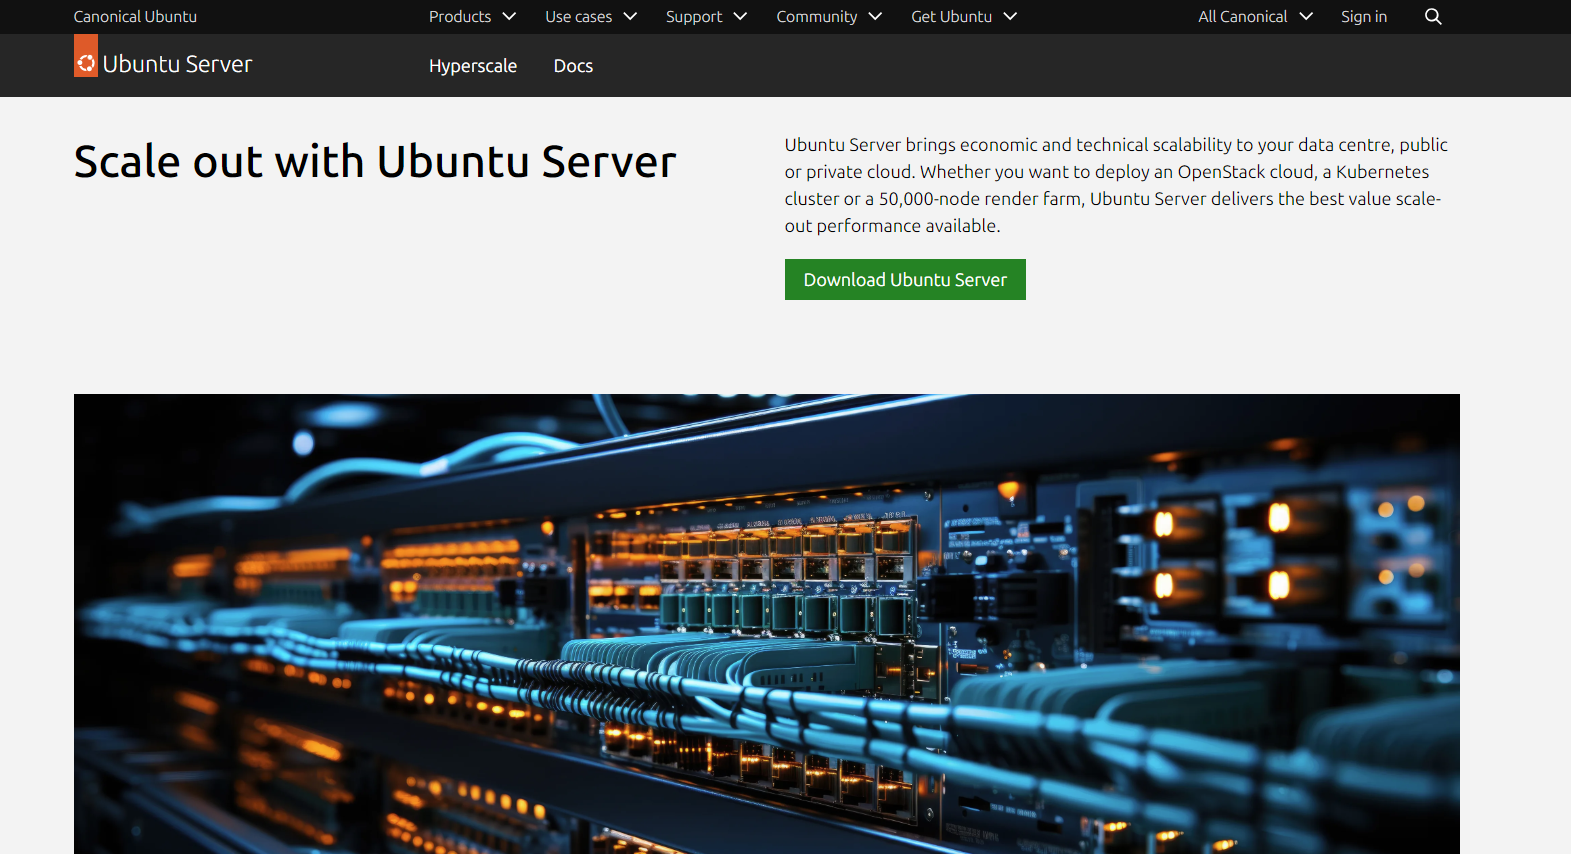Switch to the Docs tab
Image resolution: width=1571 pixels, height=854 pixels.
tap(573, 66)
